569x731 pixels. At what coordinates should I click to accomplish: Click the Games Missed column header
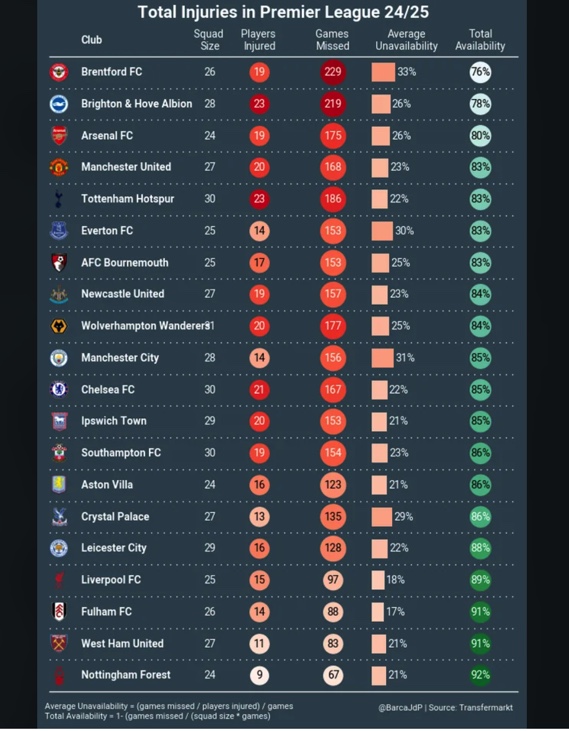click(x=332, y=40)
